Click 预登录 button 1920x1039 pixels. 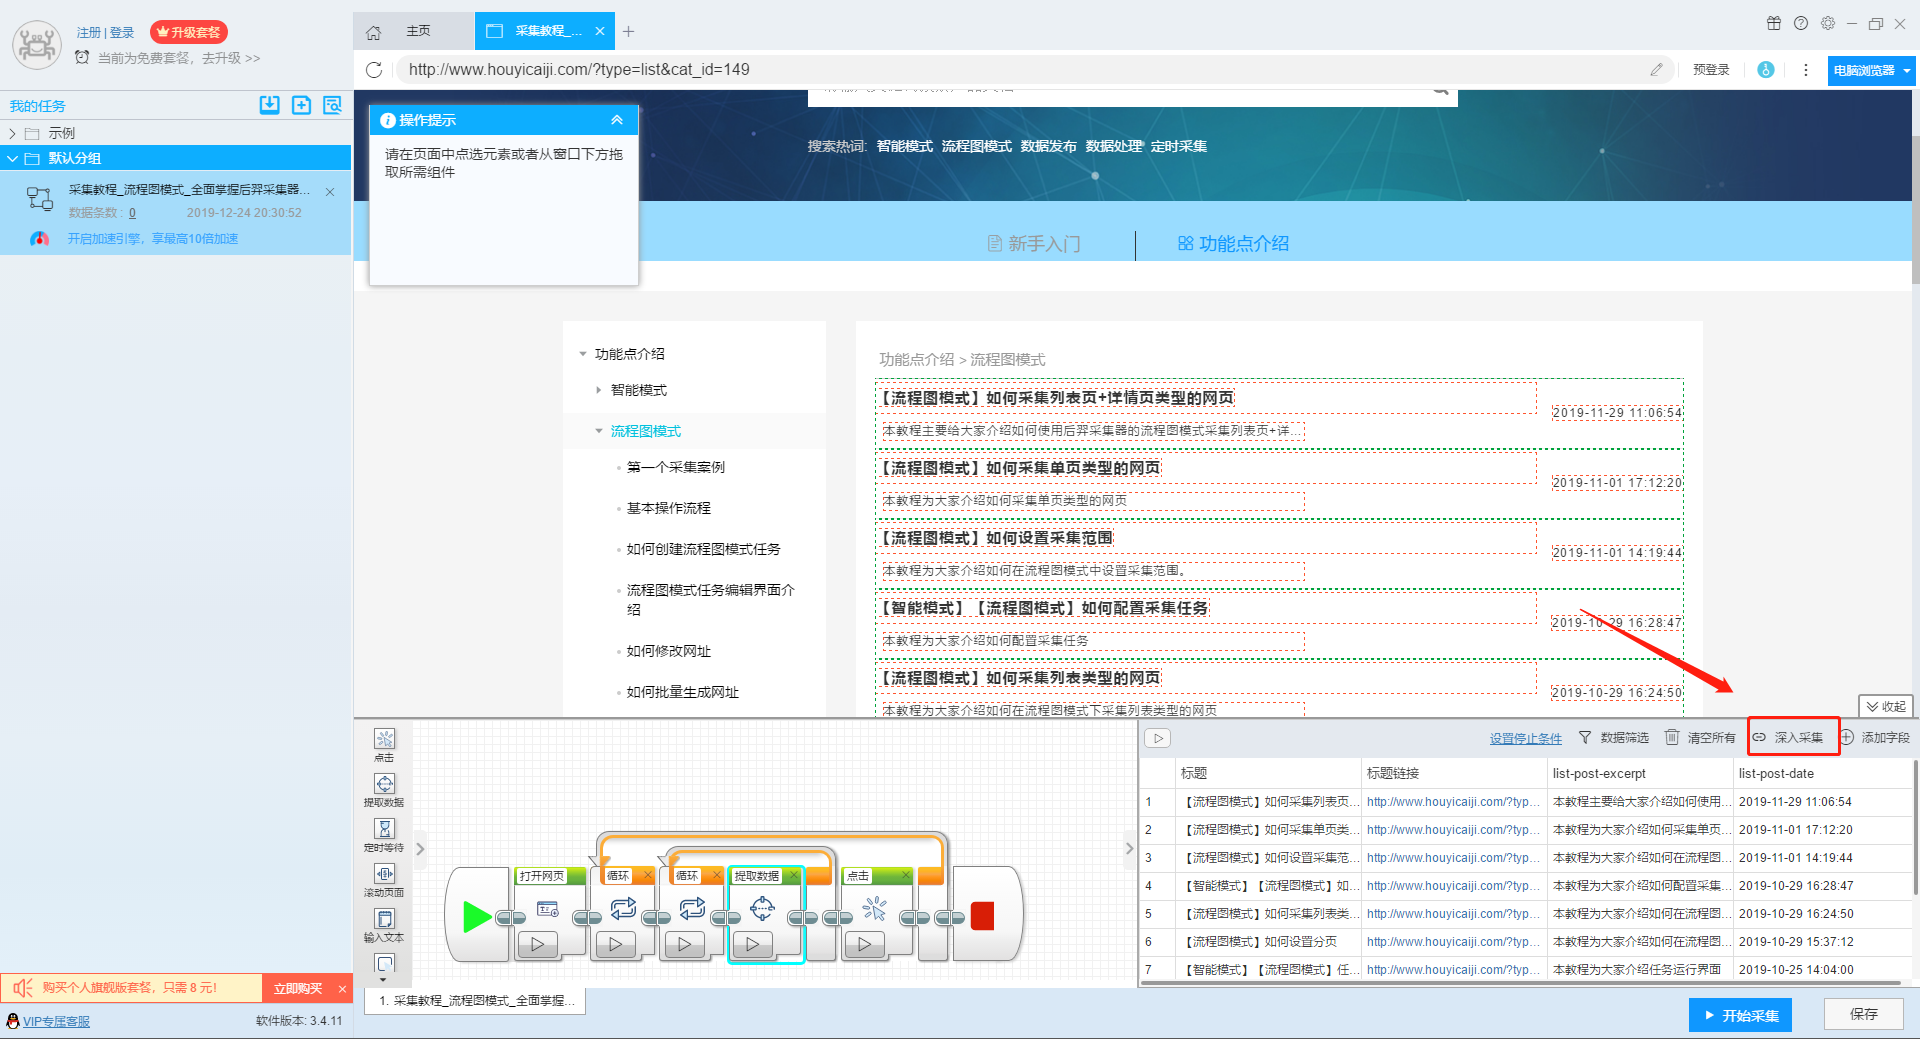1711,70
